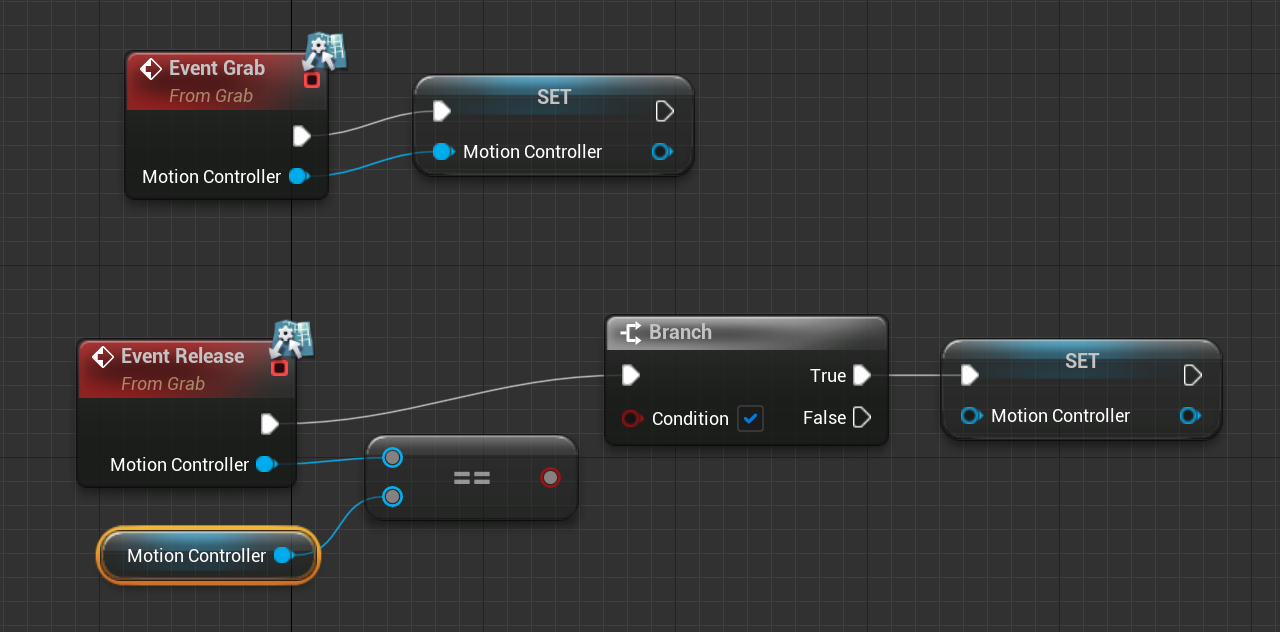Click the Event Grab diamond event icon
Screen dimensions: 1280x632
pyautogui.click(x=151, y=68)
